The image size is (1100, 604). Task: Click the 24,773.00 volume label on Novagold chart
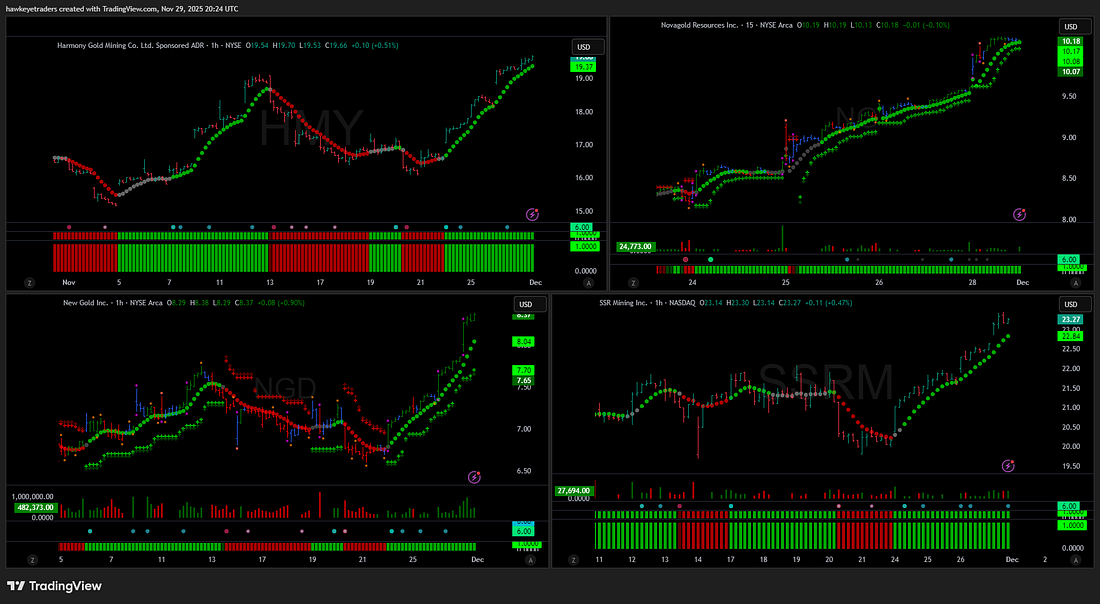click(x=636, y=247)
